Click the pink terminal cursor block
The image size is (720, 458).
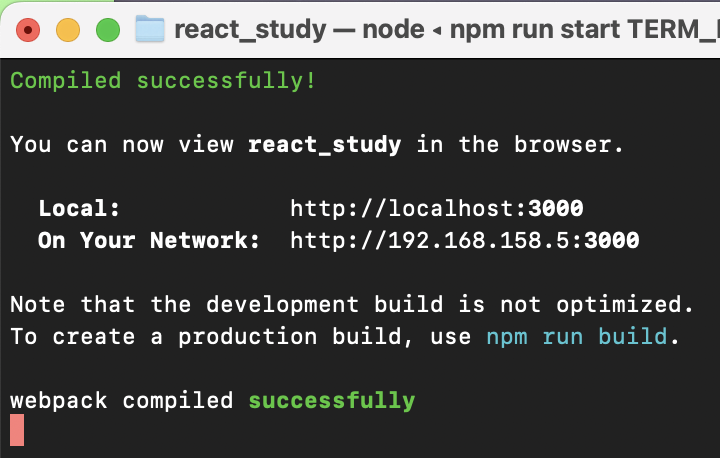17,430
